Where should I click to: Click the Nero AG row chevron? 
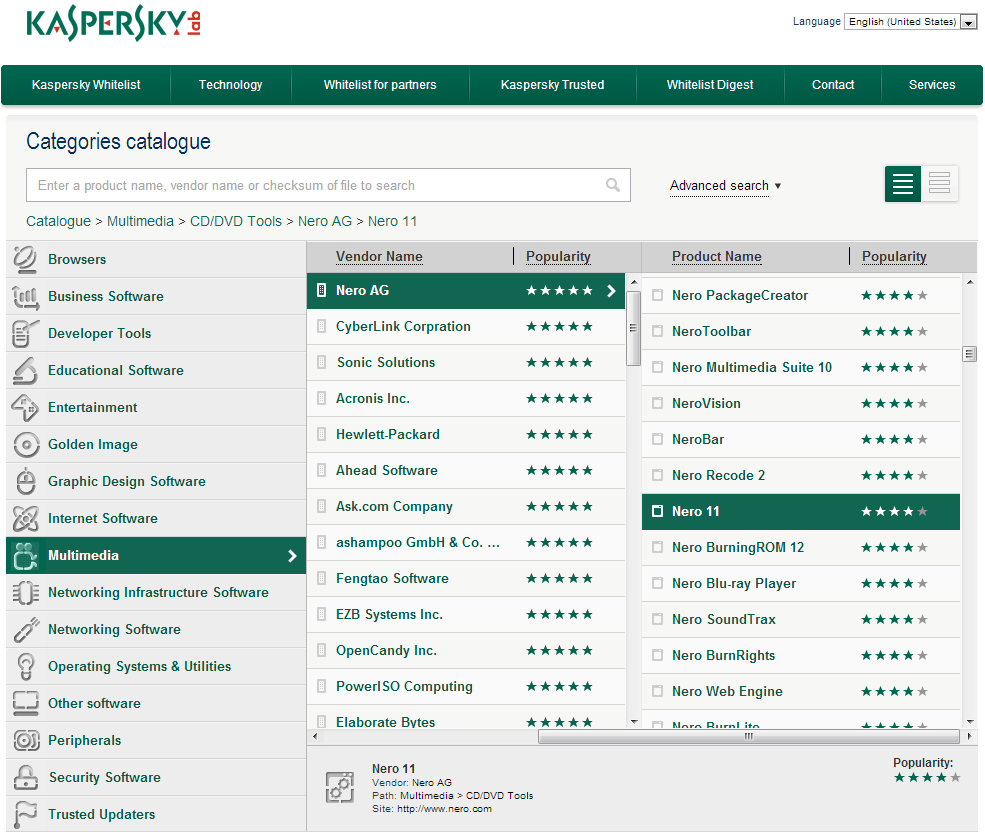pos(611,291)
